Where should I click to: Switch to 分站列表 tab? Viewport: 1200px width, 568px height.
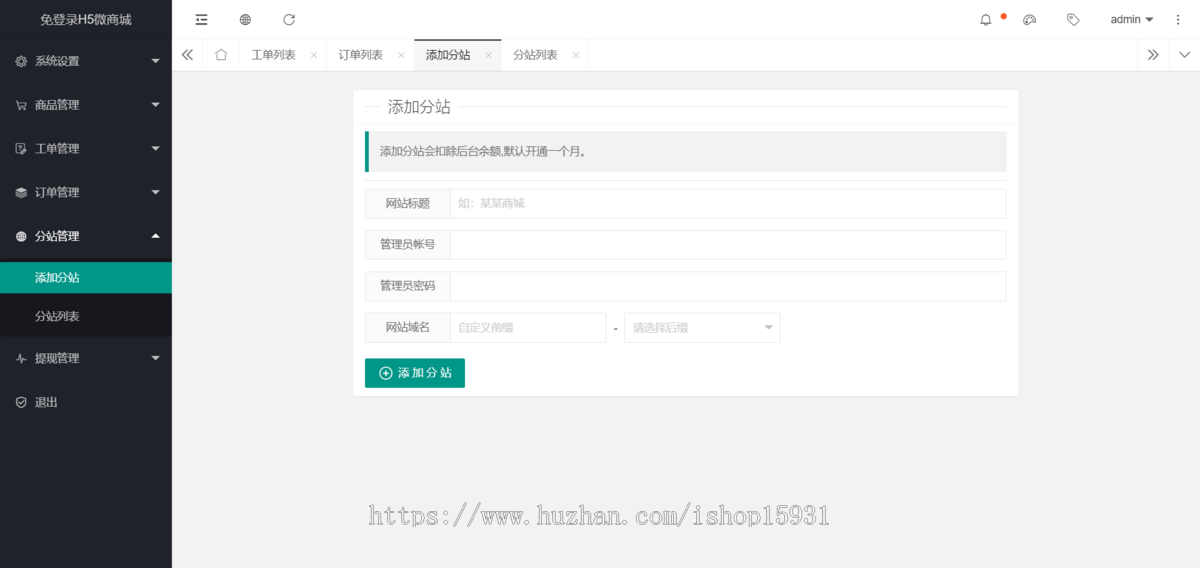tap(535, 55)
